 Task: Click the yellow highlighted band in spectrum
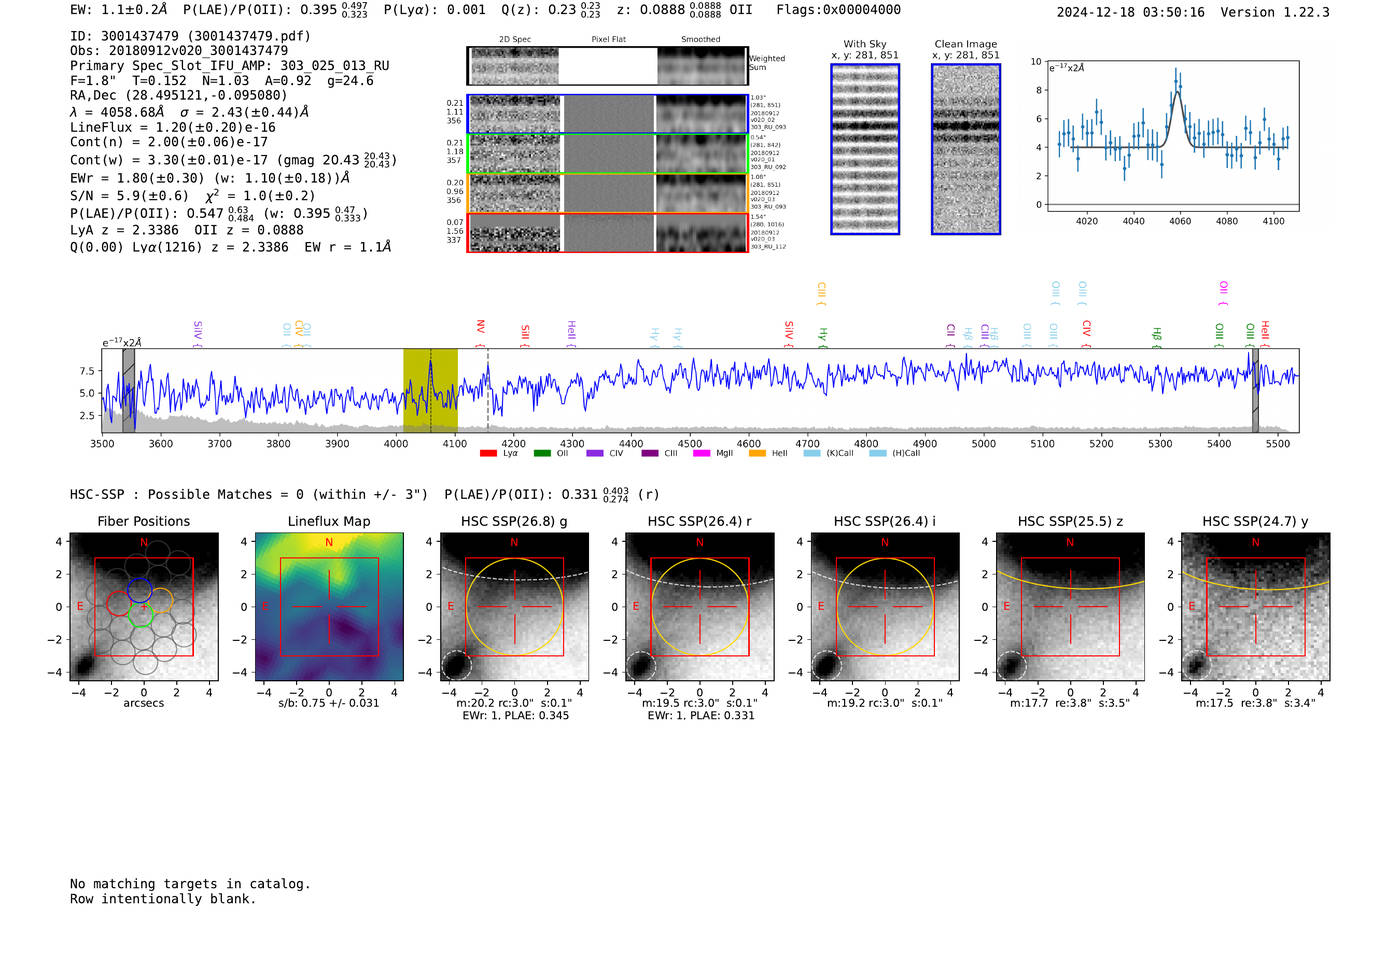(x=430, y=390)
